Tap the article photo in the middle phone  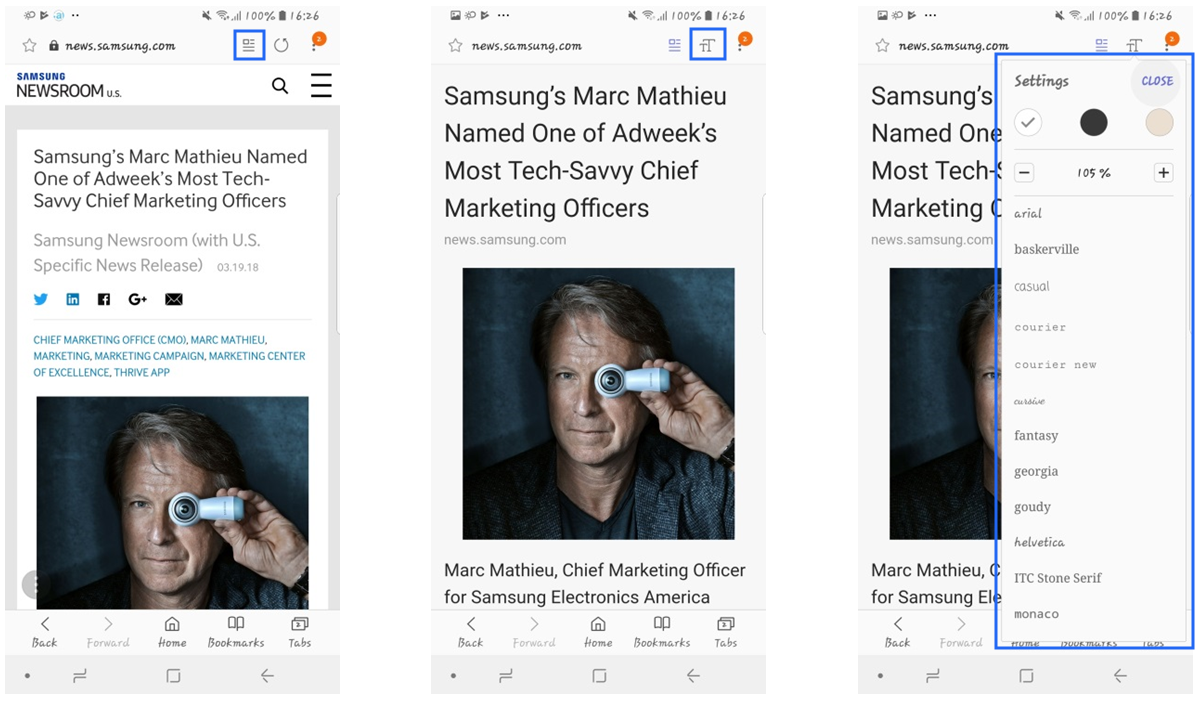click(598, 403)
